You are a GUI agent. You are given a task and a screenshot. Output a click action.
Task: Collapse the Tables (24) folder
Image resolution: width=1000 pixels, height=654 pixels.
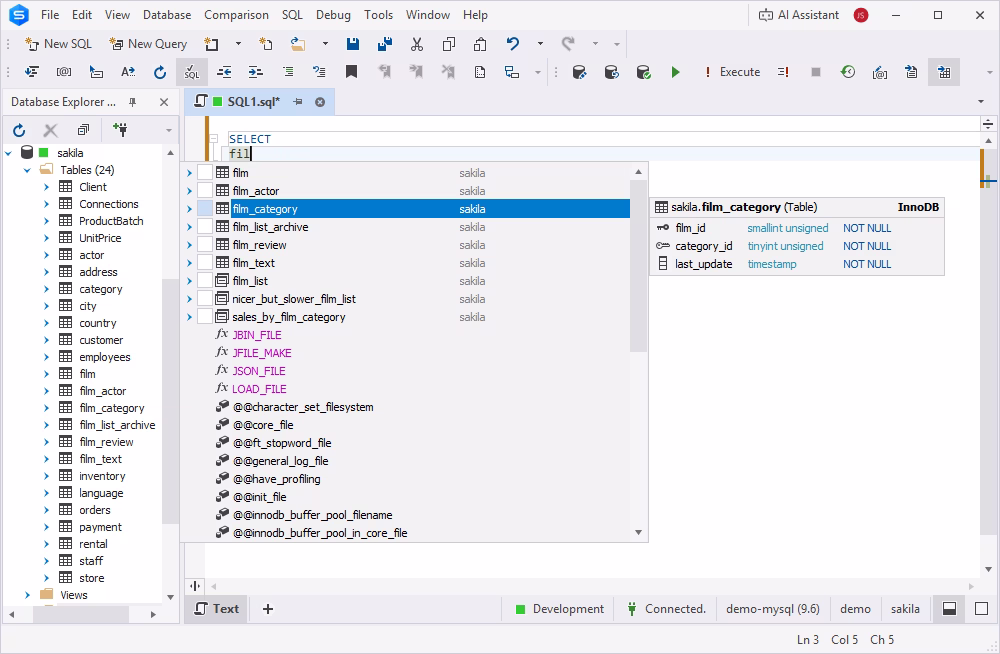(27, 170)
